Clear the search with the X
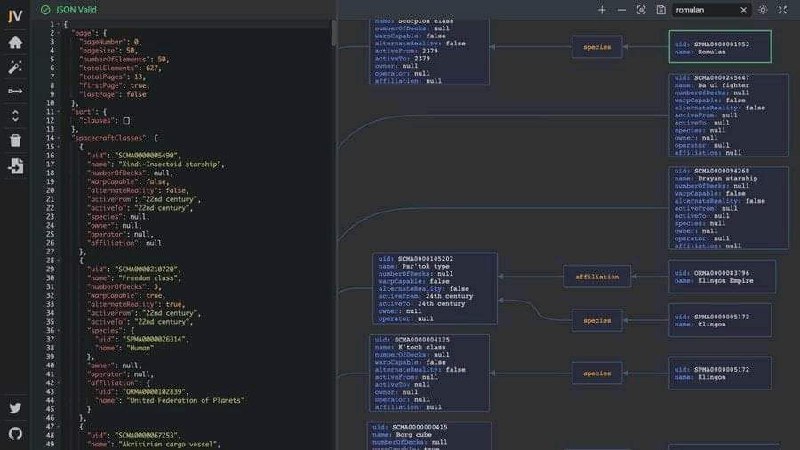 pos(743,10)
